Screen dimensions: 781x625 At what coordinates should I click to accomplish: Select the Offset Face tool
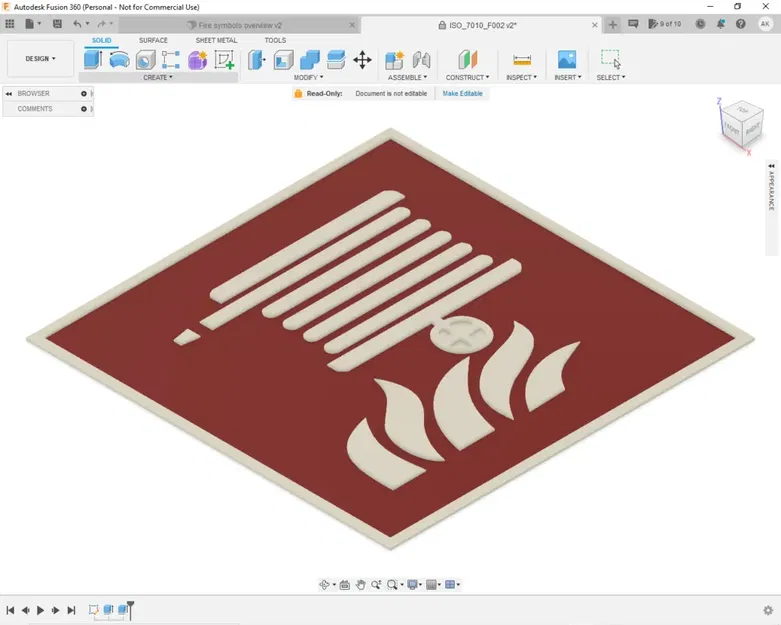[x=336, y=60]
